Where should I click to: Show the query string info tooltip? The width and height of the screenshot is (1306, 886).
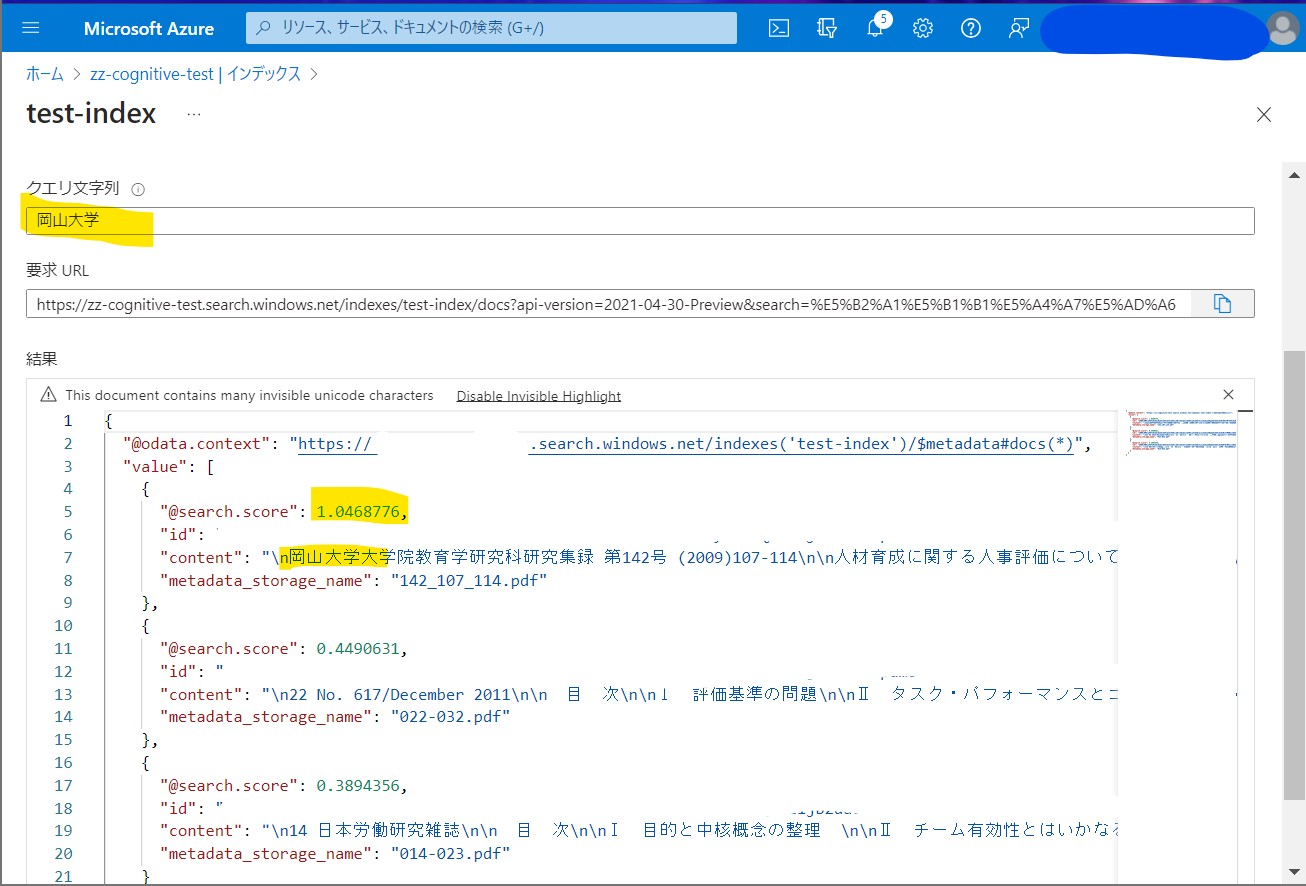tap(138, 189)
